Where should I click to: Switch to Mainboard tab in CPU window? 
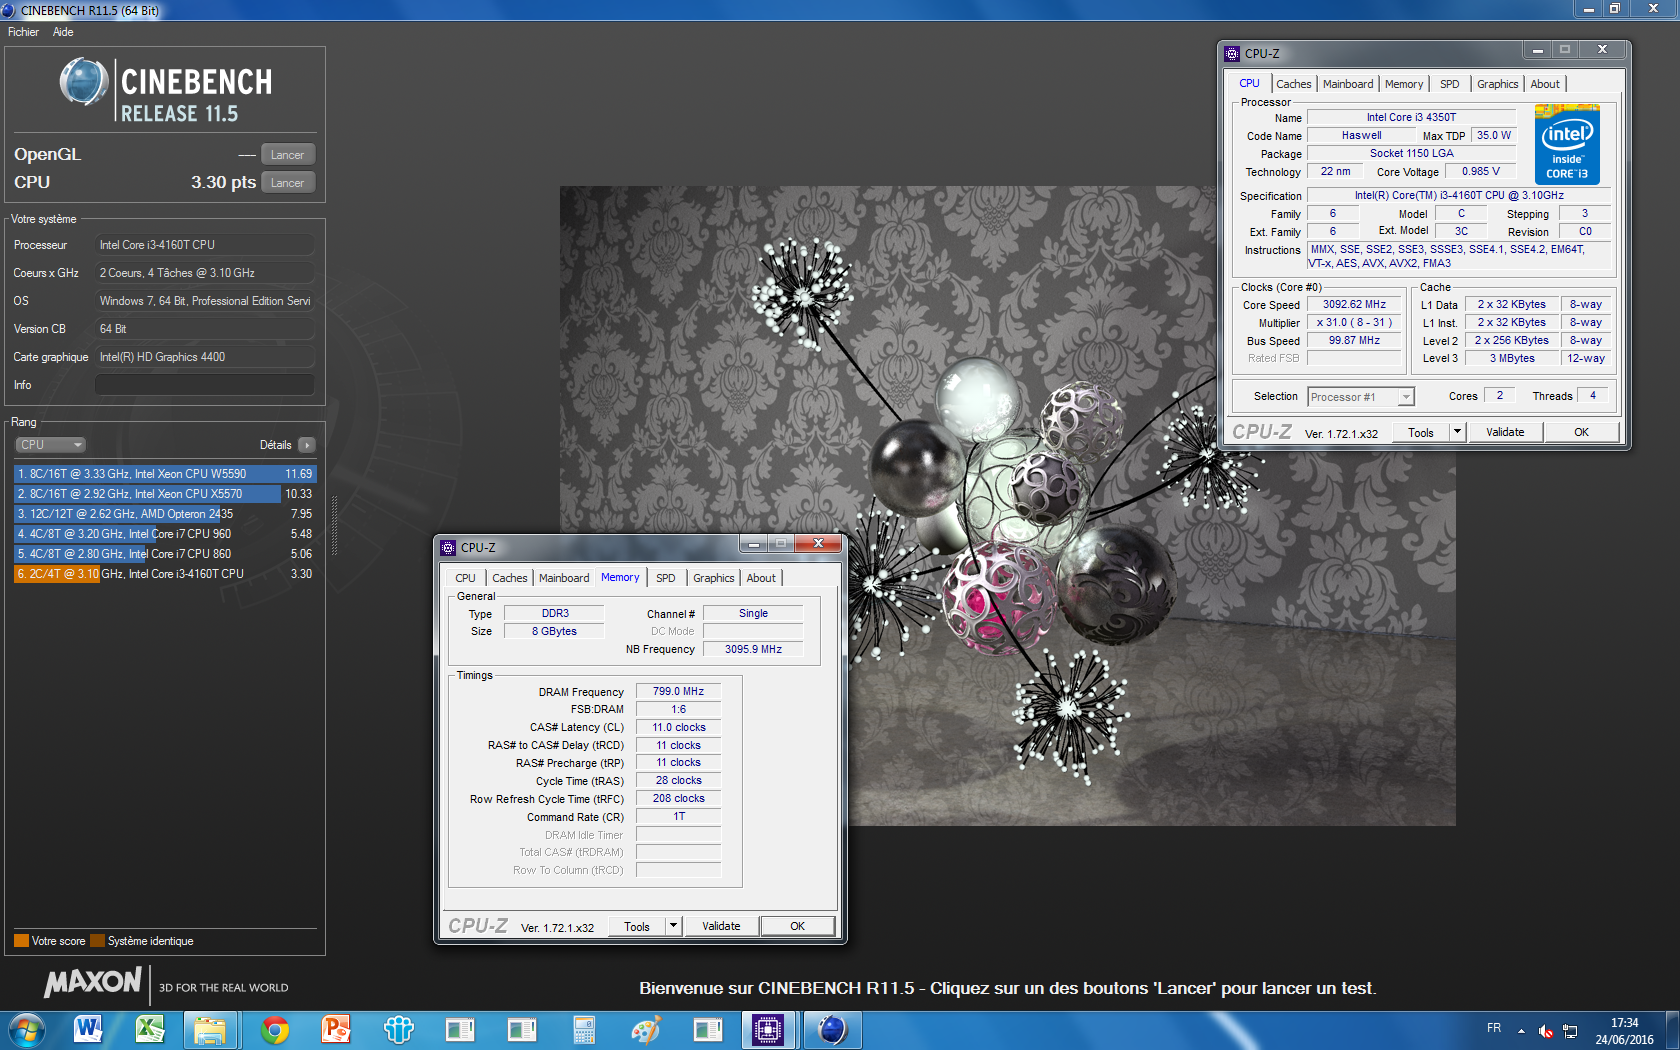pos(1348,84)
